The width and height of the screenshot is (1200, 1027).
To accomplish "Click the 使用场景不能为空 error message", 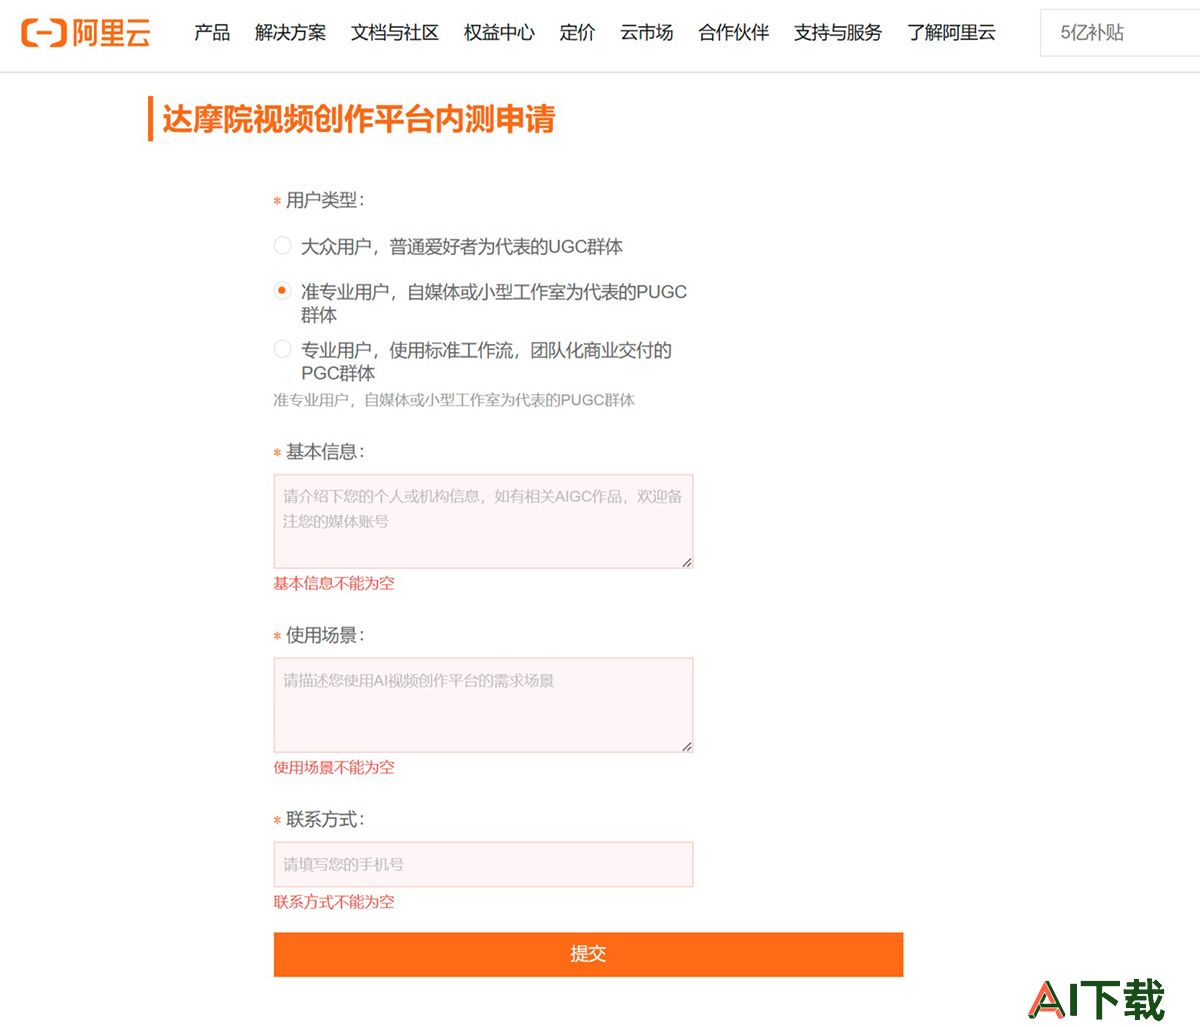I will tap(334, 767).
